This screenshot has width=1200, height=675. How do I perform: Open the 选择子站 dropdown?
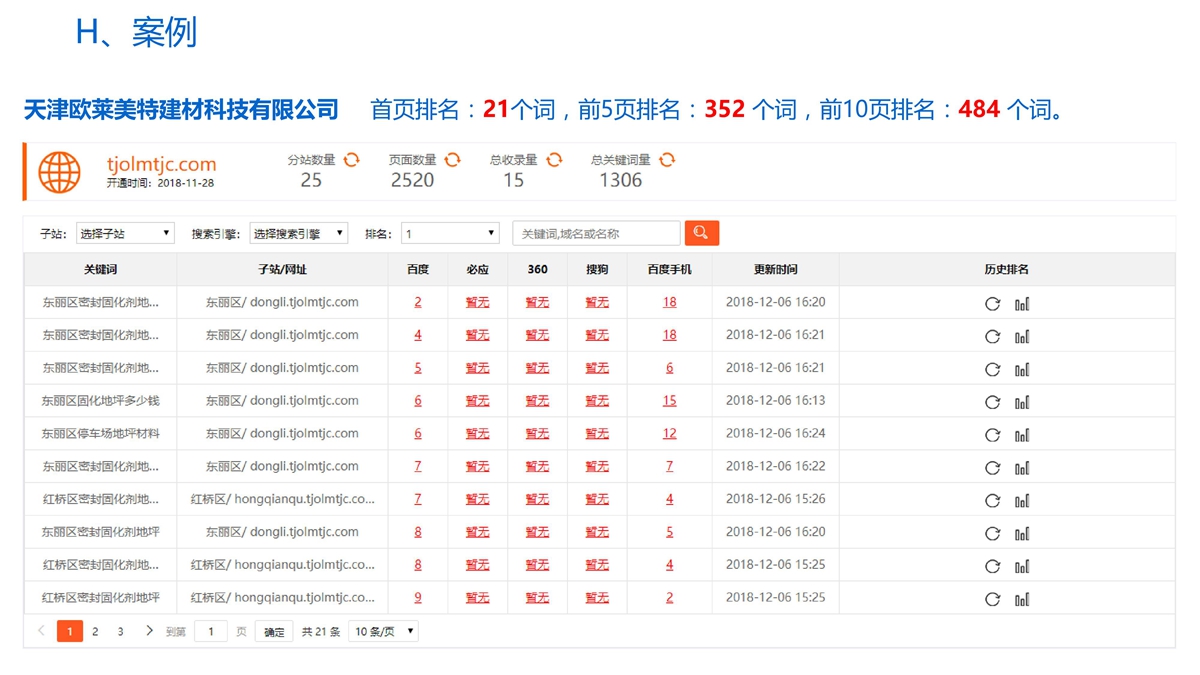coord(125,234)
